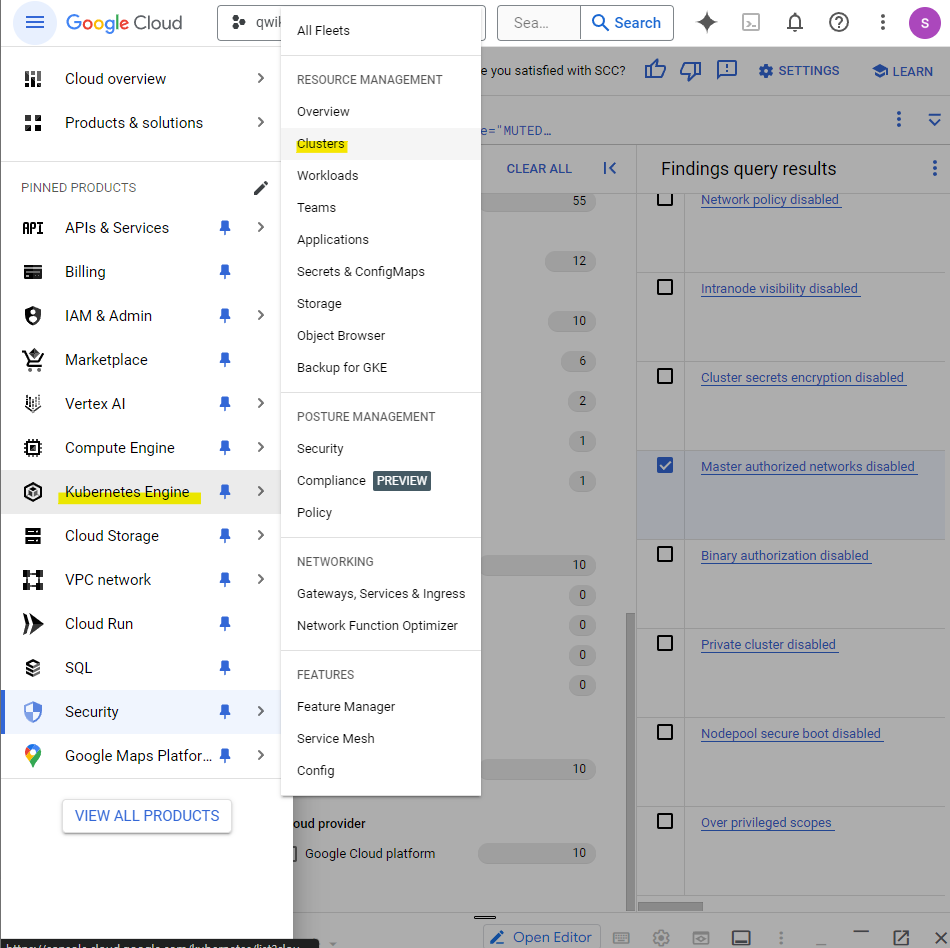Check Cluster secrets encryption disabled finding
The height and width of the screenshot is (948, 950).
(x=665, y=376)
